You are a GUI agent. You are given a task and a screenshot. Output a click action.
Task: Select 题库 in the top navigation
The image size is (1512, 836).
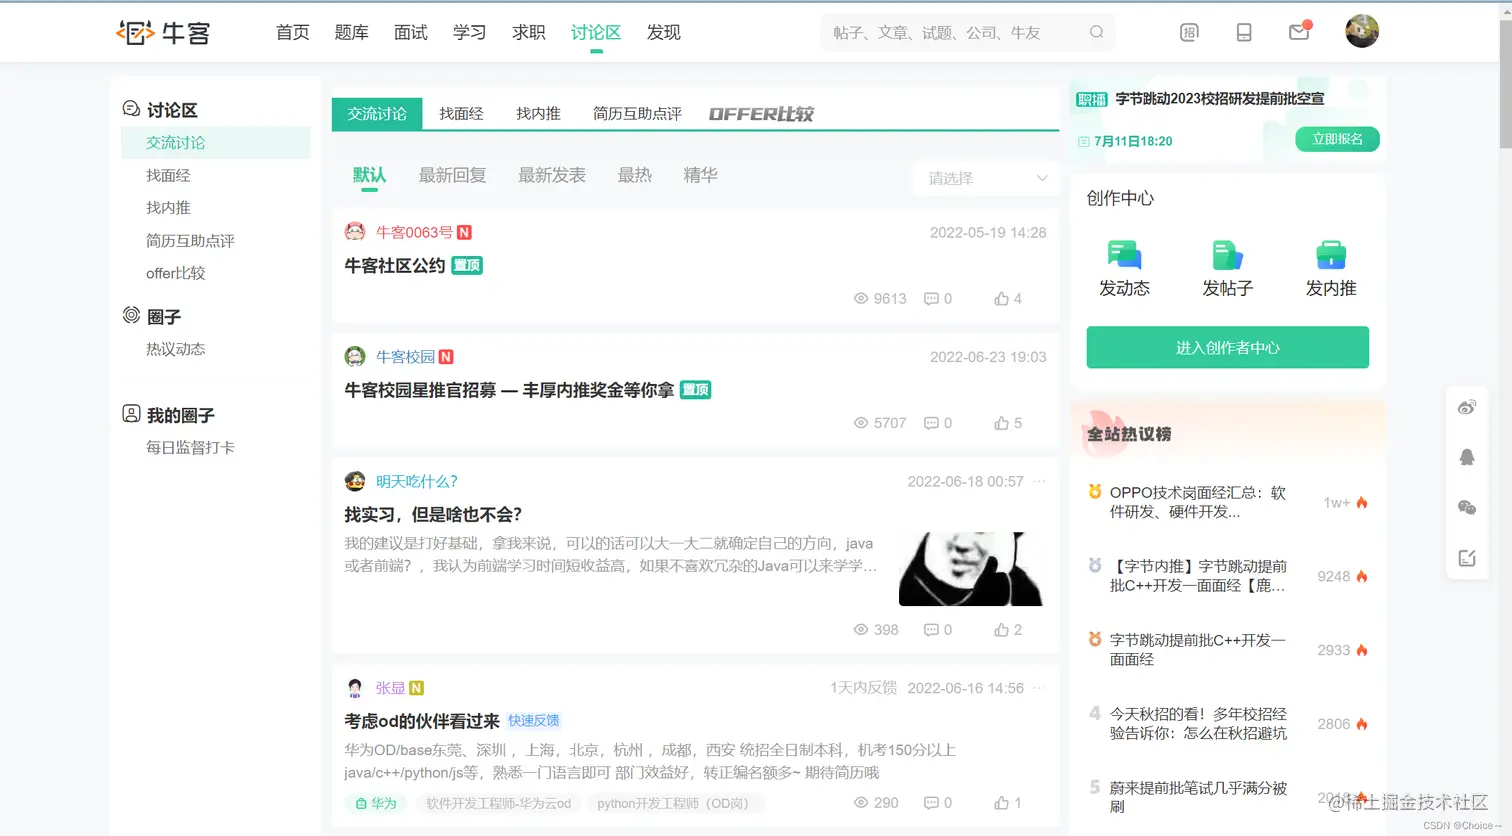click(x=351, y=32)
